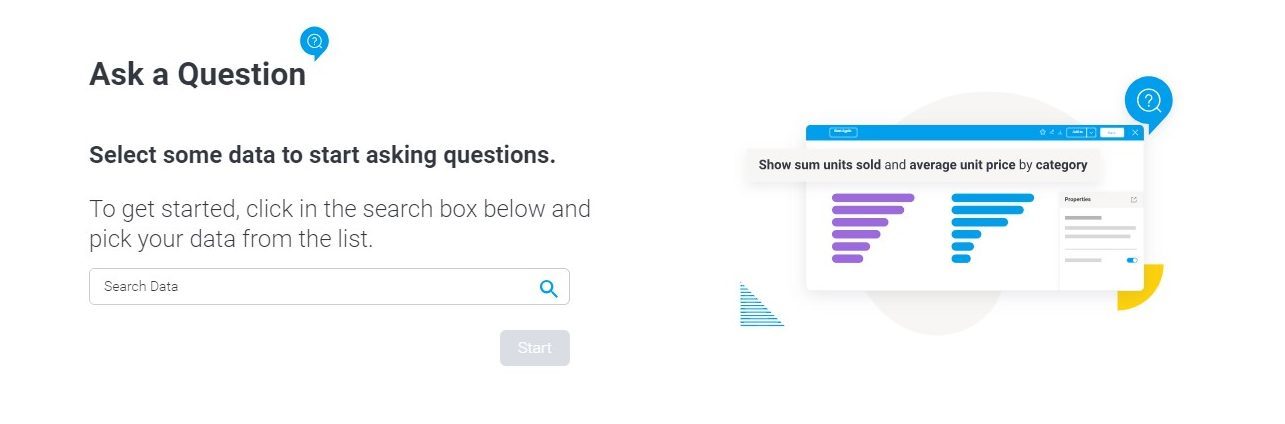Select the blue bar chart

click(992, 228)
